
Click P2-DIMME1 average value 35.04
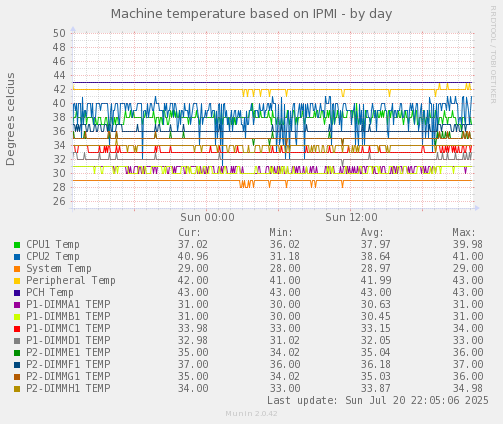[376, 352]
